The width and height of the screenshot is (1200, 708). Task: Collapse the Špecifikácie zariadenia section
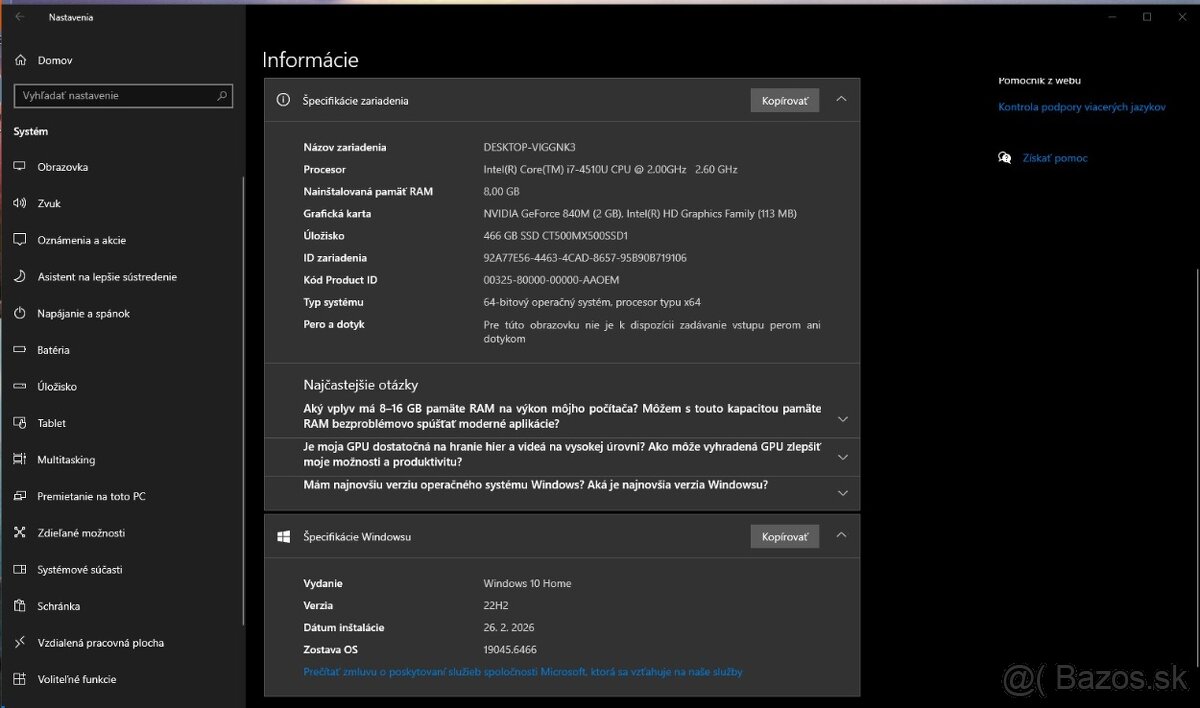coord(842,99)
